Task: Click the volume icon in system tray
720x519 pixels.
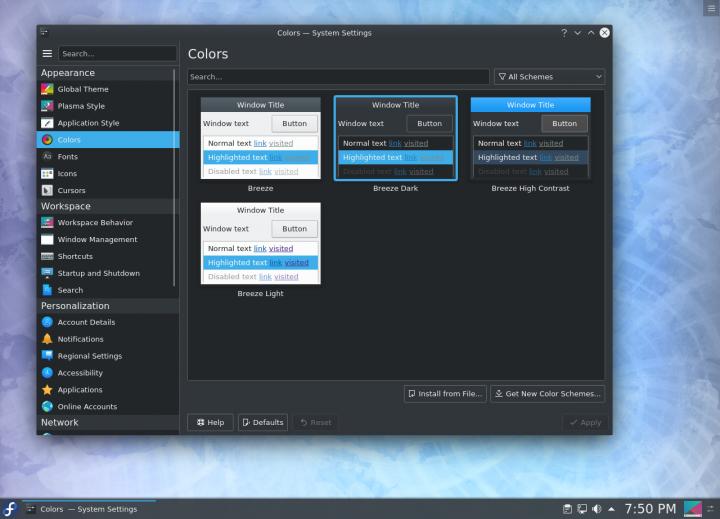Action: (x=596, y=508)
